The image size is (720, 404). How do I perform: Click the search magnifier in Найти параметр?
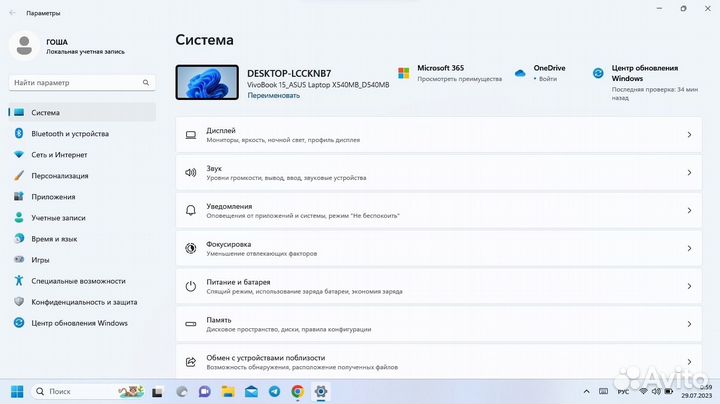coord(146,83)
